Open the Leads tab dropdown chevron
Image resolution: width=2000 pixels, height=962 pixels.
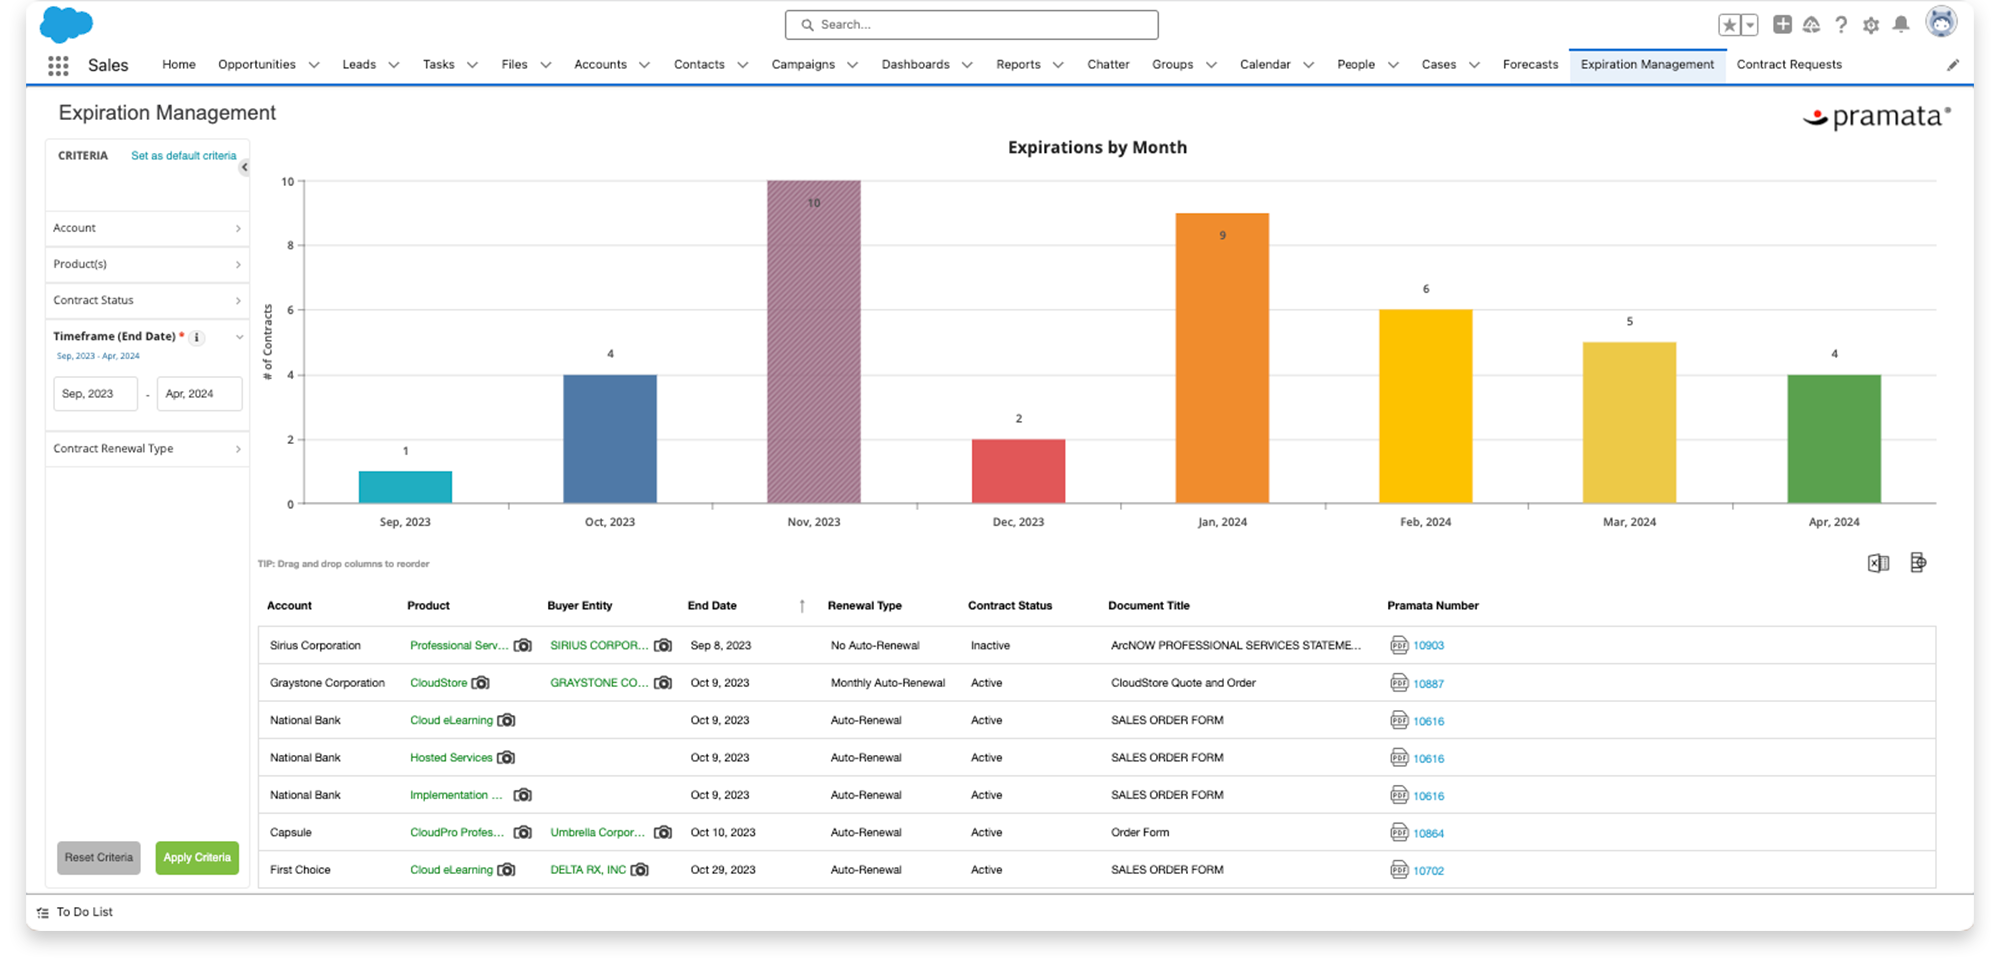394,65
